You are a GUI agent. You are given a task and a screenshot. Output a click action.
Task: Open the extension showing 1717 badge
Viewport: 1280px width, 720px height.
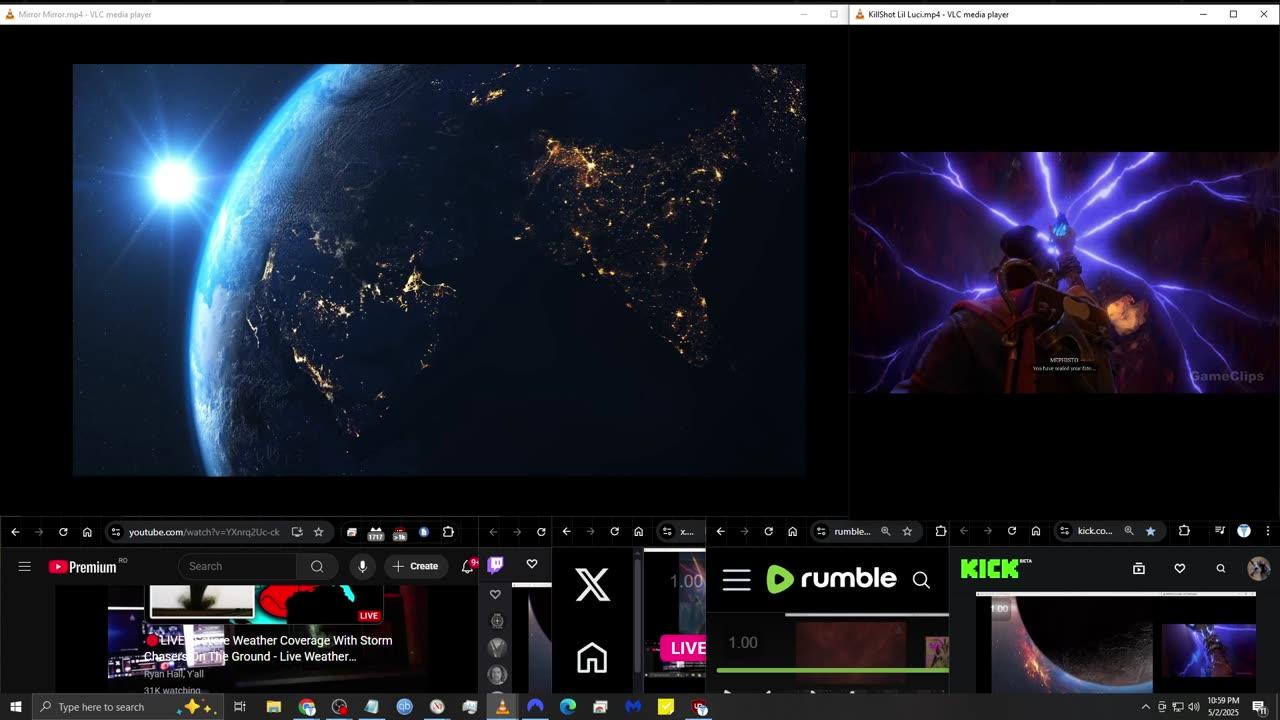click(x=376, y=533)
